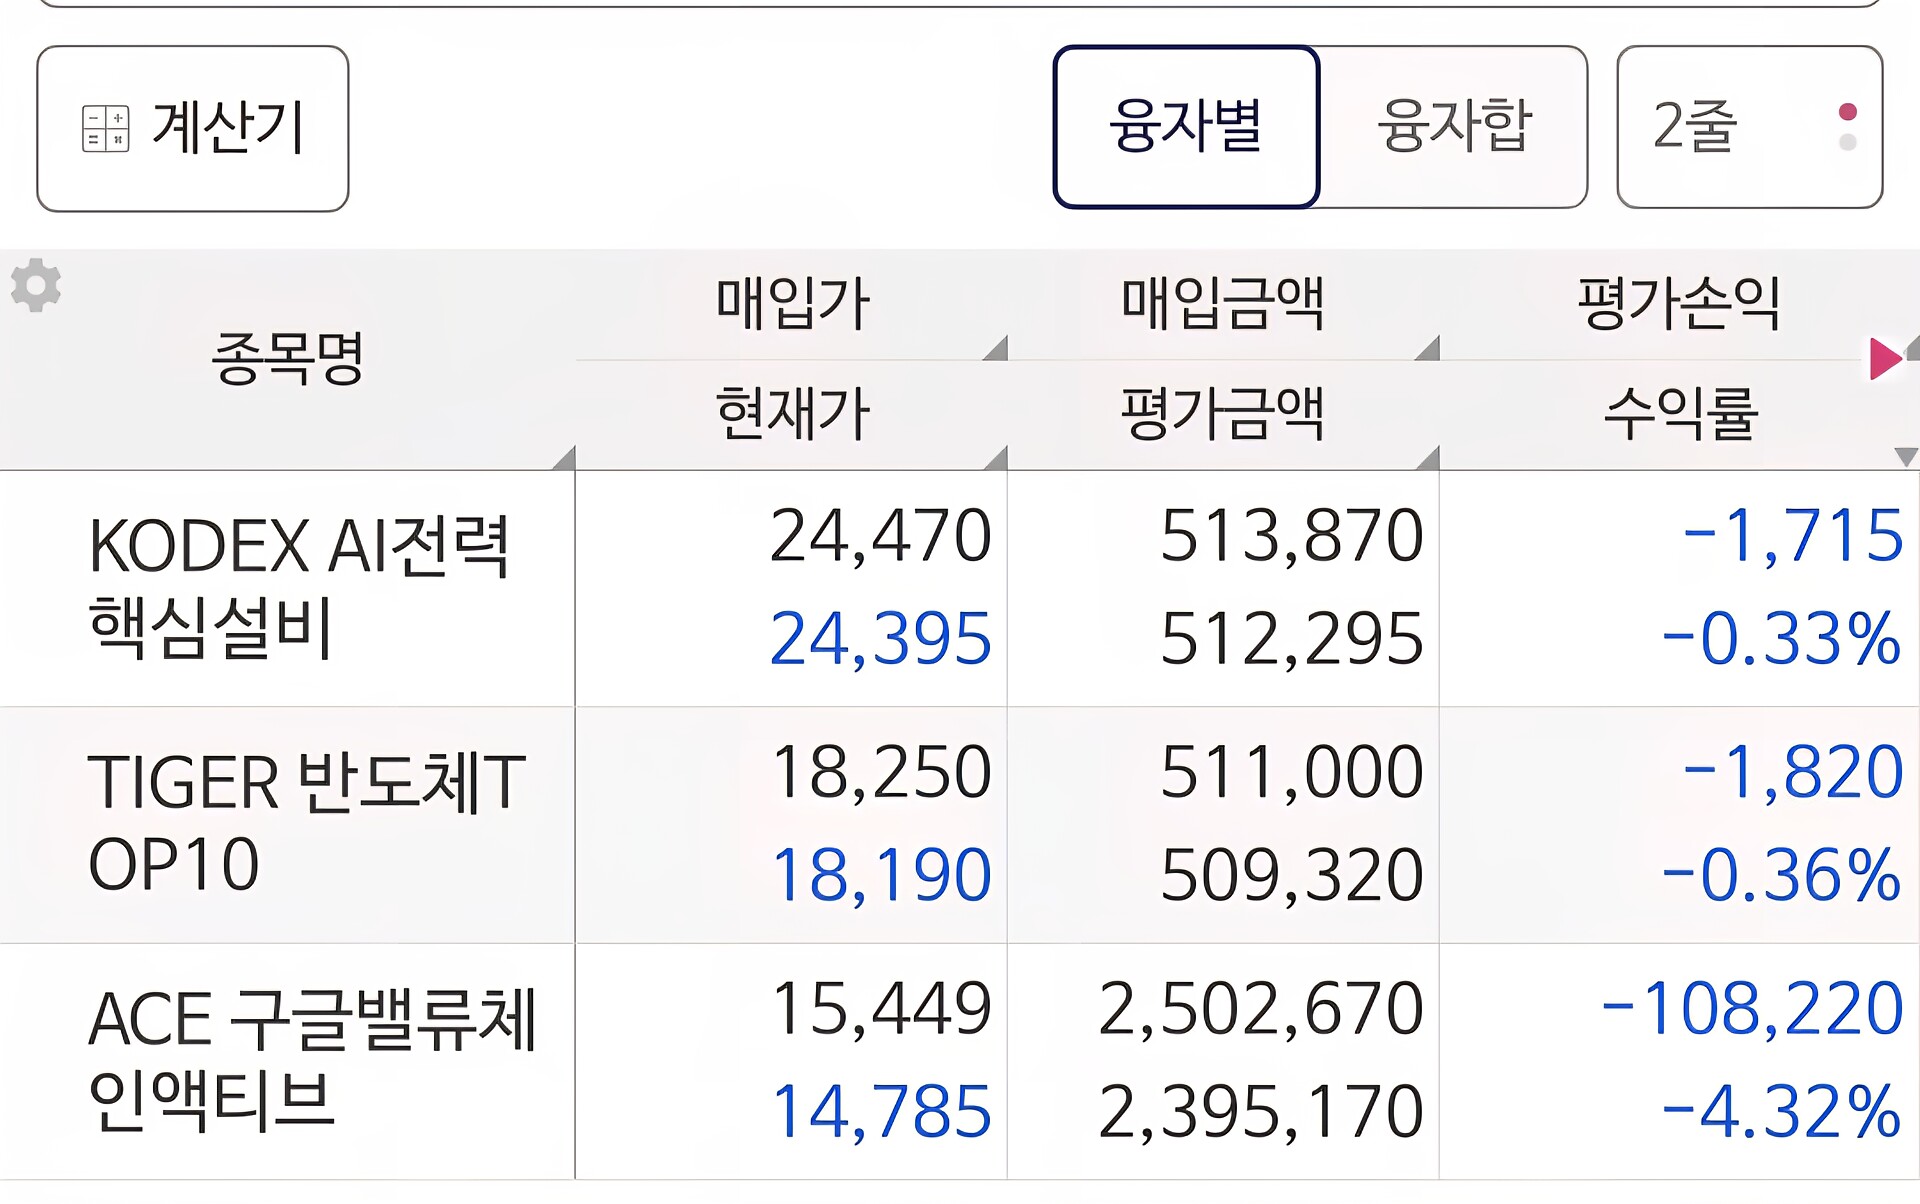Click the KODEX current price 24,395

[x=880, y=639]
